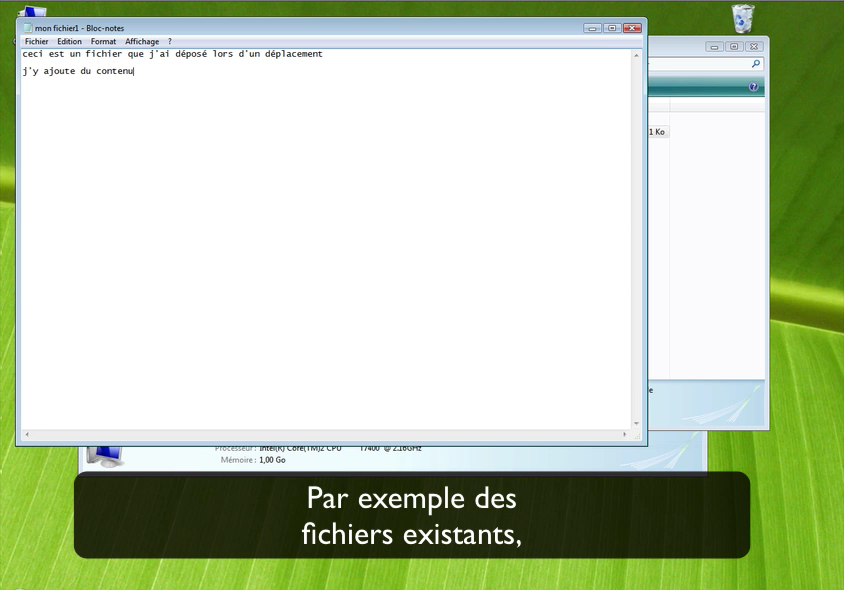Minimize the mon fichier1 Bloc-notes window

[x=593, y=28]
